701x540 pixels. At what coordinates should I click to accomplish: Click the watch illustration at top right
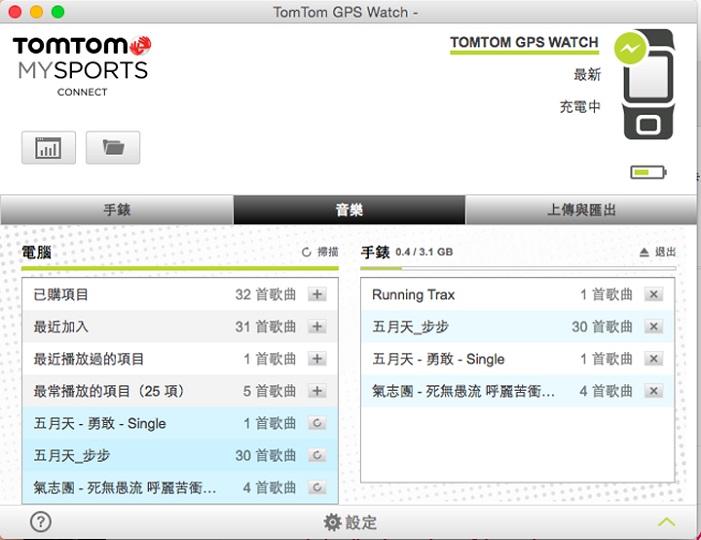coord(649,84)
